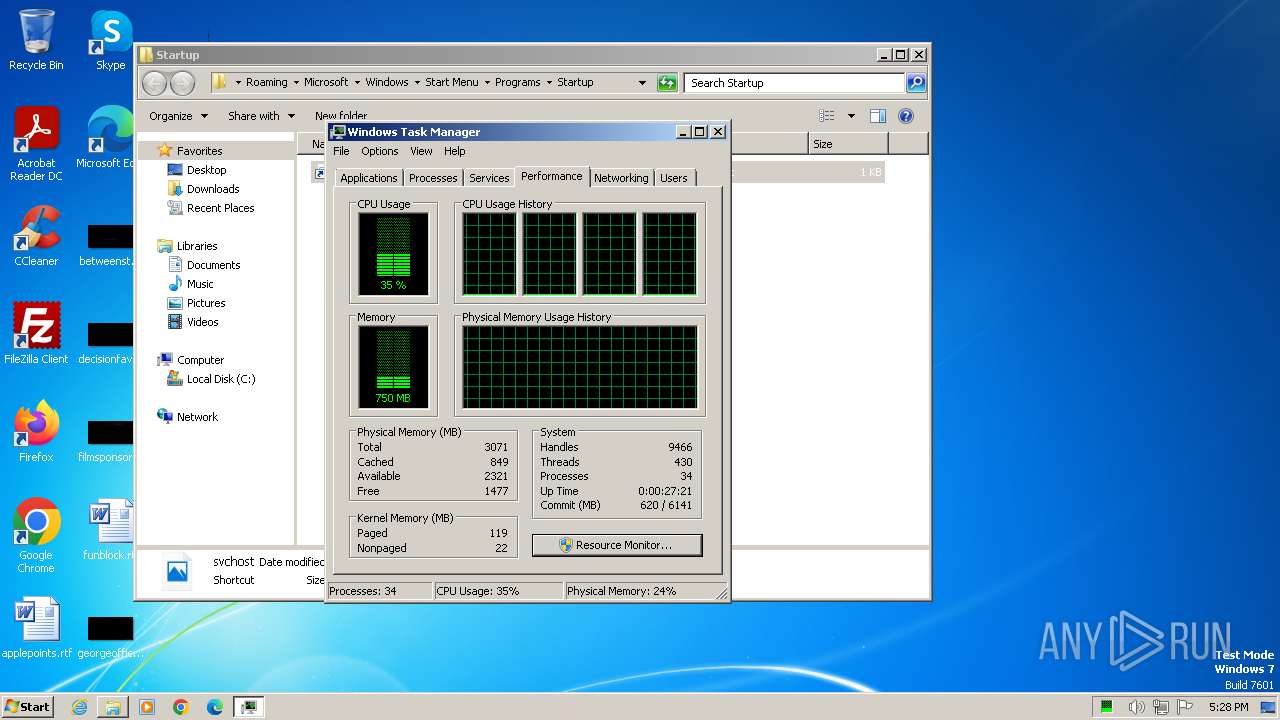Select Favorites in the navigation pane
Viewport: 1280px width, 720px height.
[199, 151]
